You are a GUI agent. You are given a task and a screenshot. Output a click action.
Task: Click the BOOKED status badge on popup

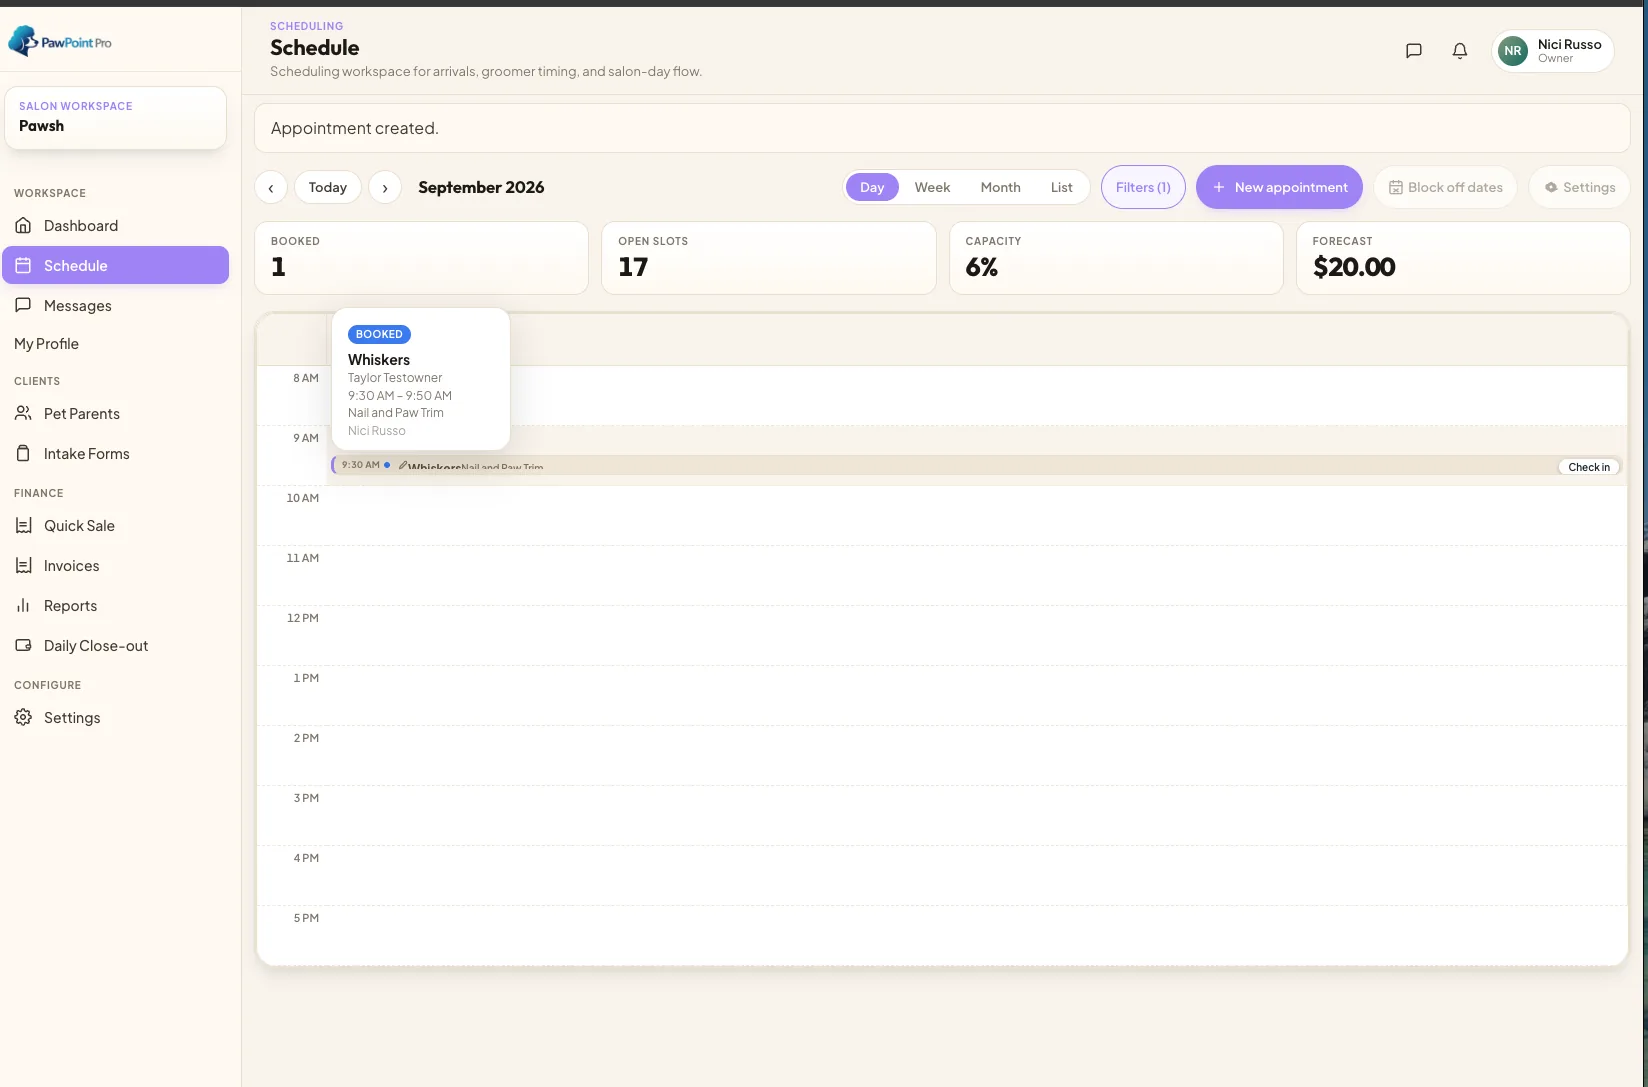379,334
